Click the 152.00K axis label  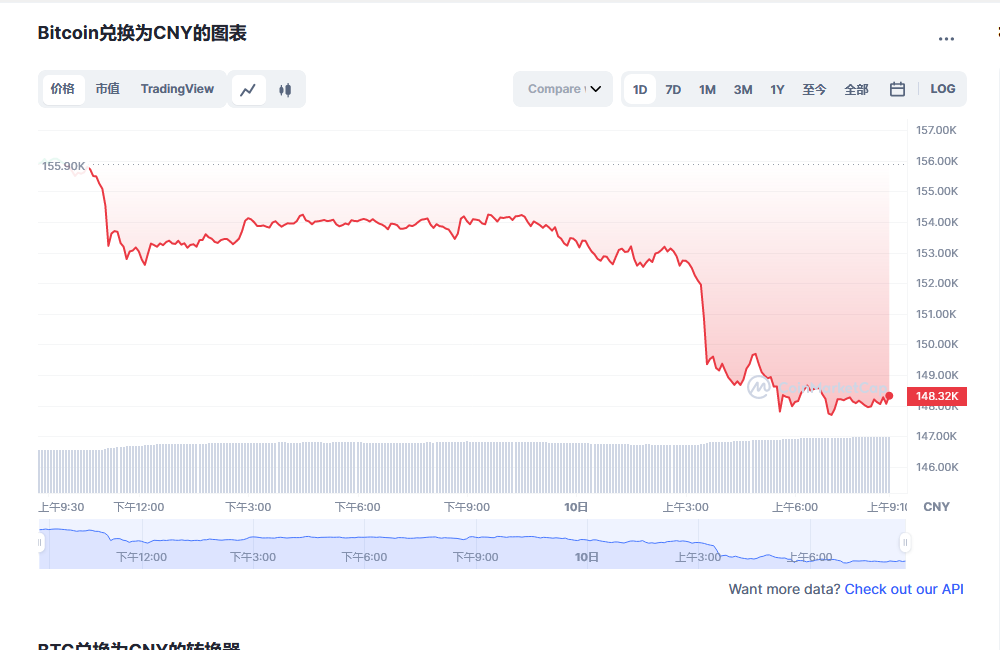click(937, 283)
